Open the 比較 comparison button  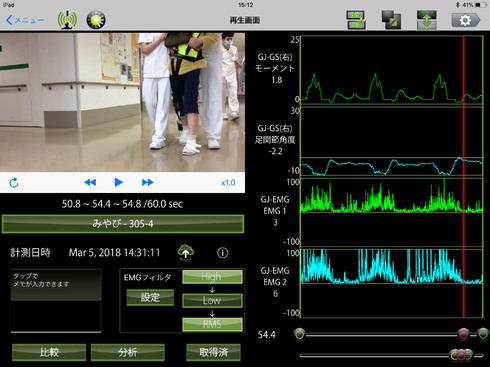[49, 352]
